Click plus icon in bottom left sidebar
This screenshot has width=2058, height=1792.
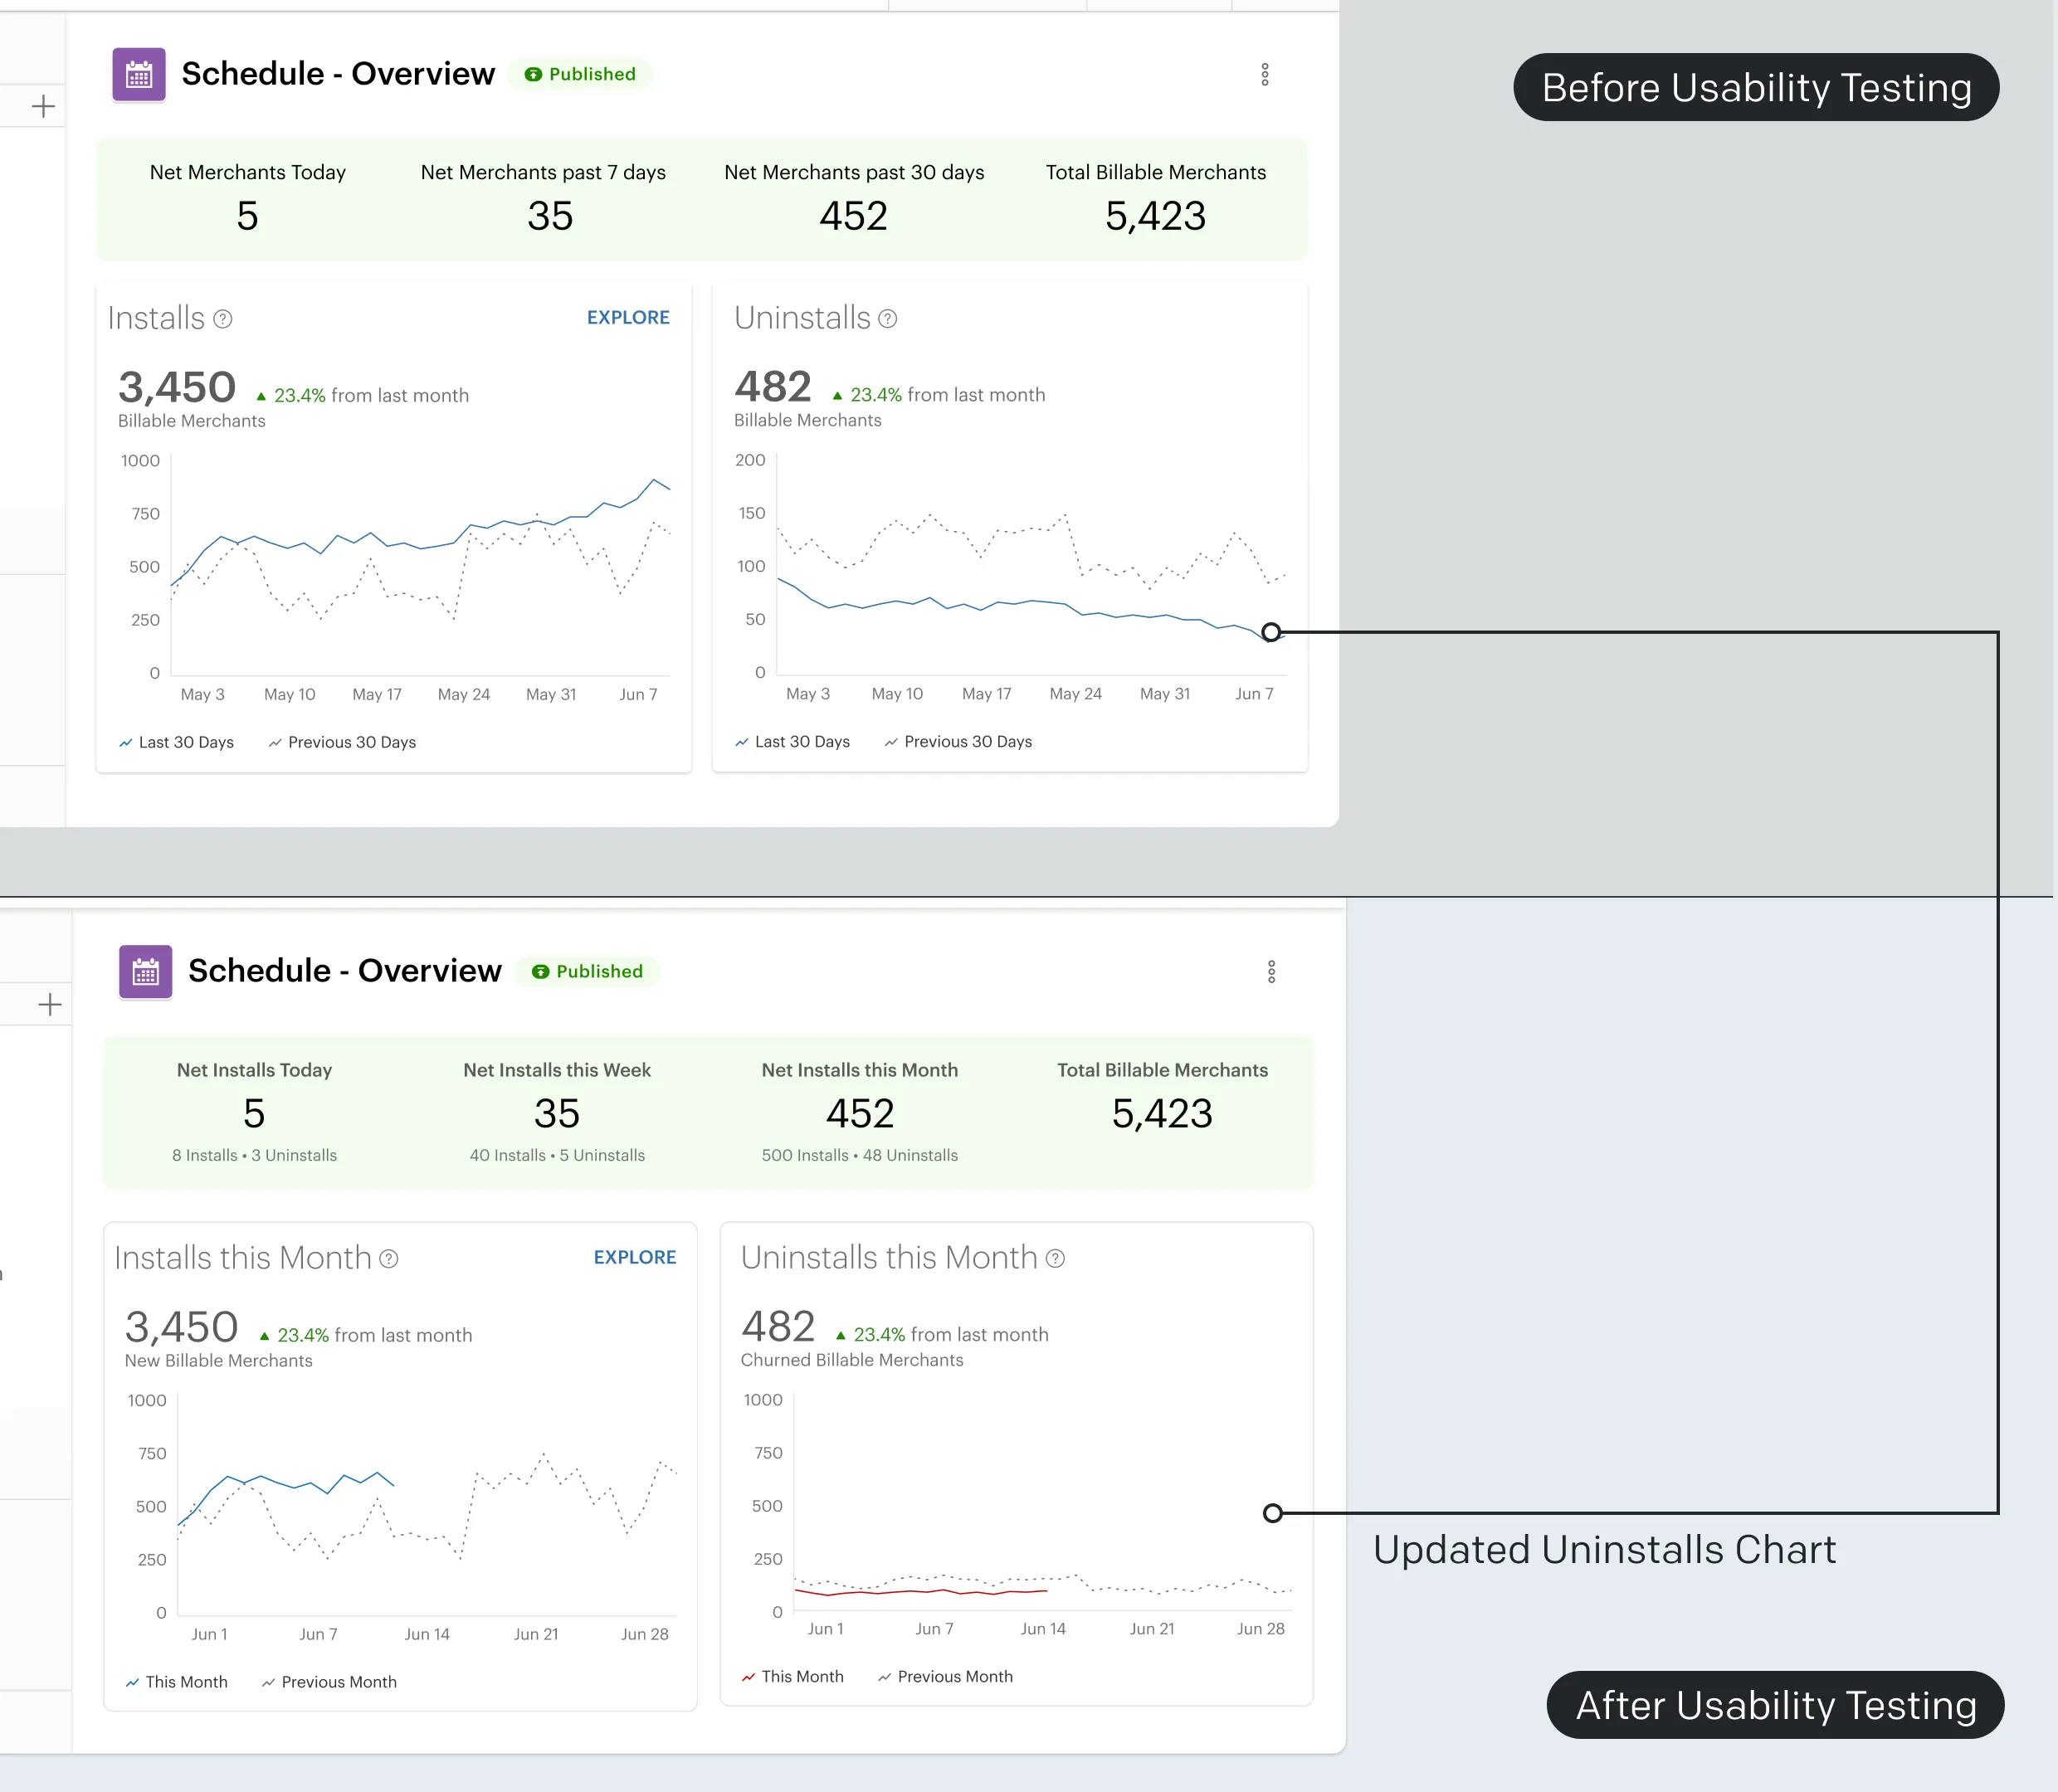pyautogui.click(x=50, y=1005)
